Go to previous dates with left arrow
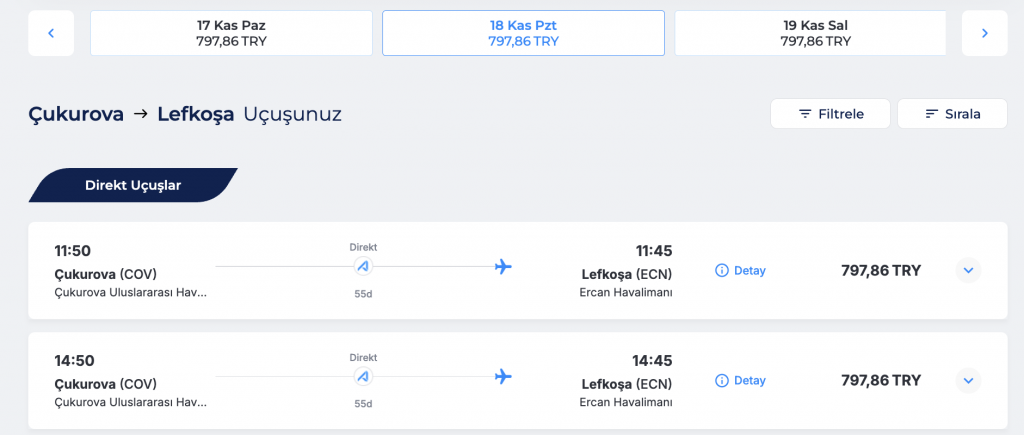The image size is (1024, 435). (51, 33)
